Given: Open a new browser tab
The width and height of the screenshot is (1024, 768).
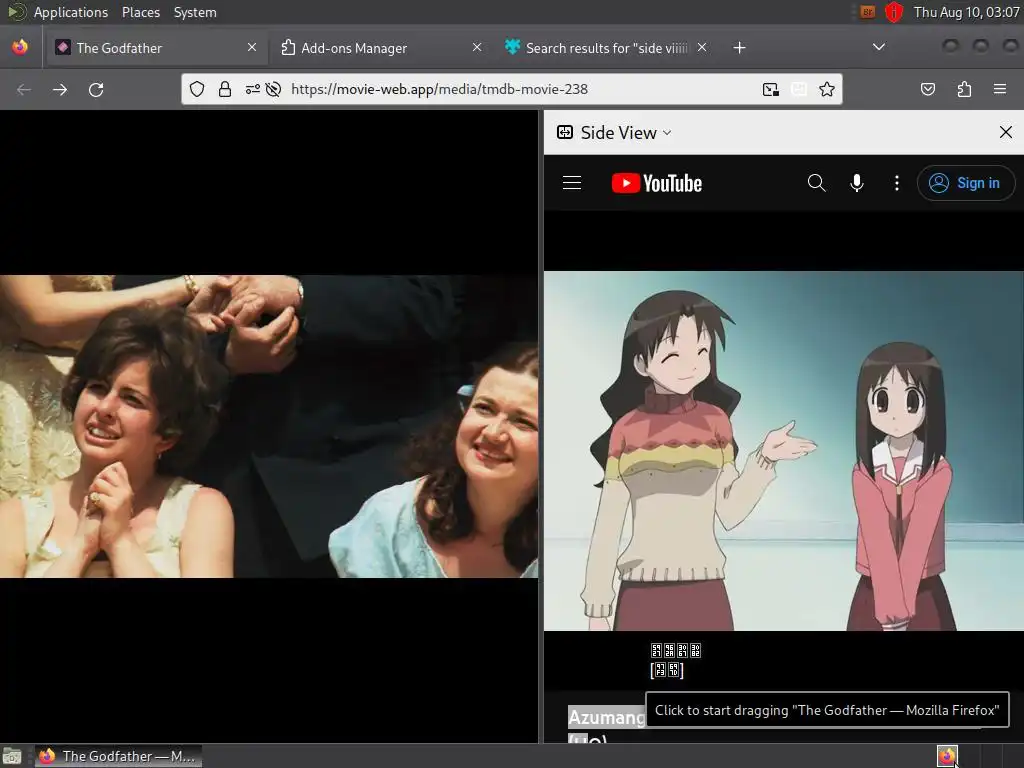Looking at the screenshot, I should tap(739, 48).
